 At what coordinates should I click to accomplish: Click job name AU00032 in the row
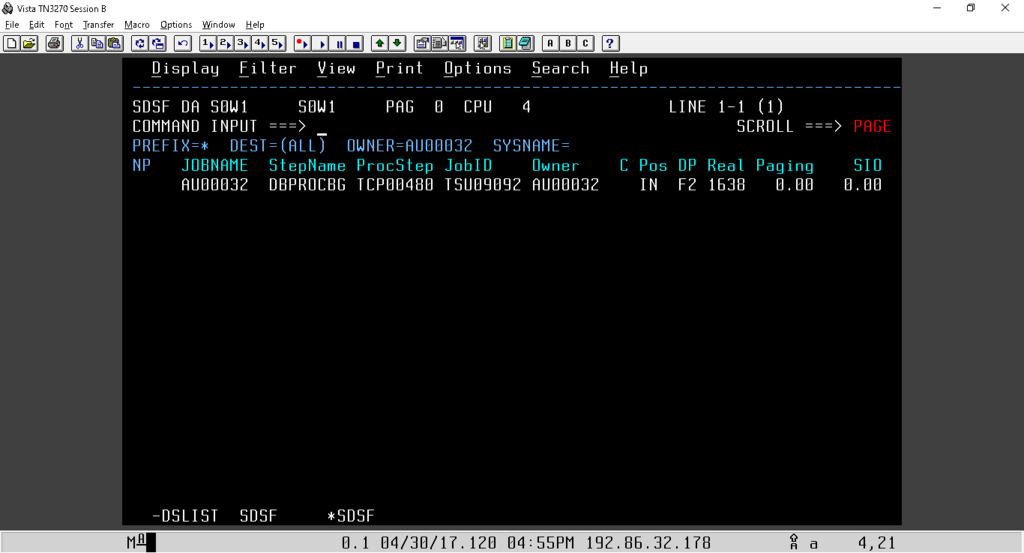pyautogui.click(x=215, y=185)
